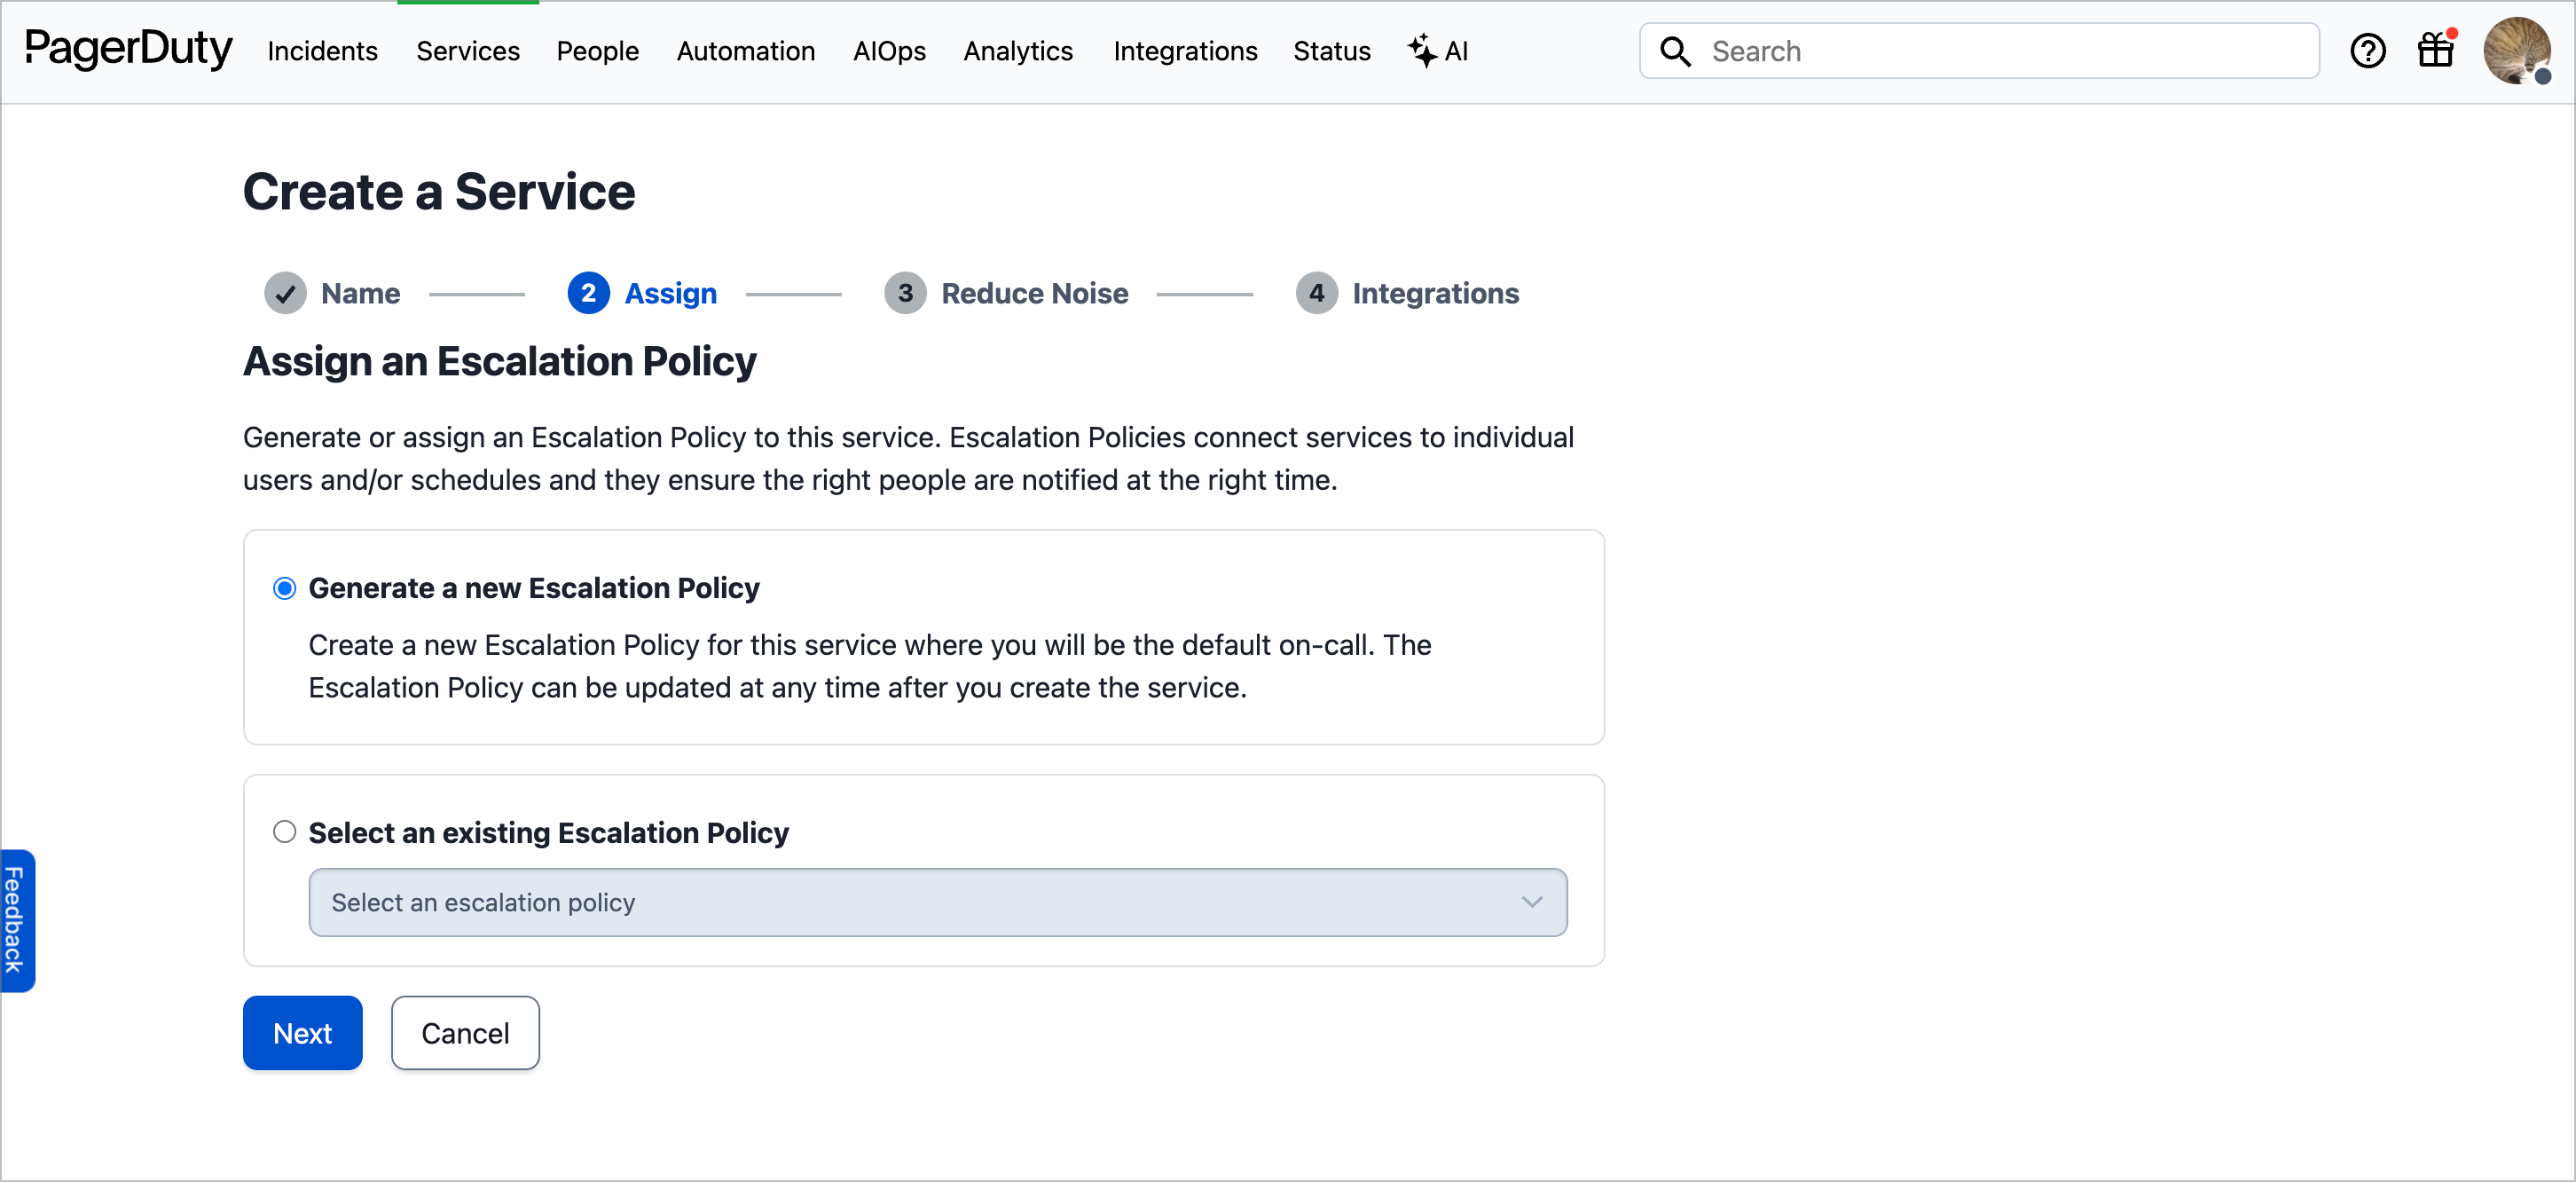Click the search magnifier icon
Image resolution: width=2576 pixels, height=1182 pixels.
pyautogui.click(x=1675, y=52)
